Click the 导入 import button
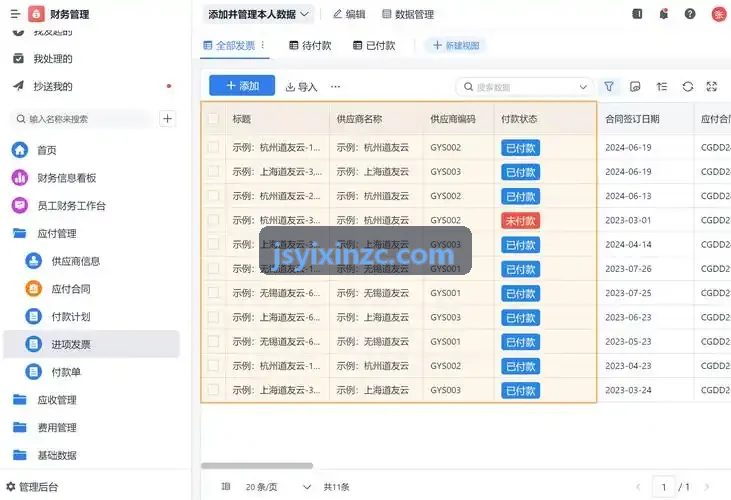Image resolution: width=731 pixels, height=500 pixels. coord(301,87)
